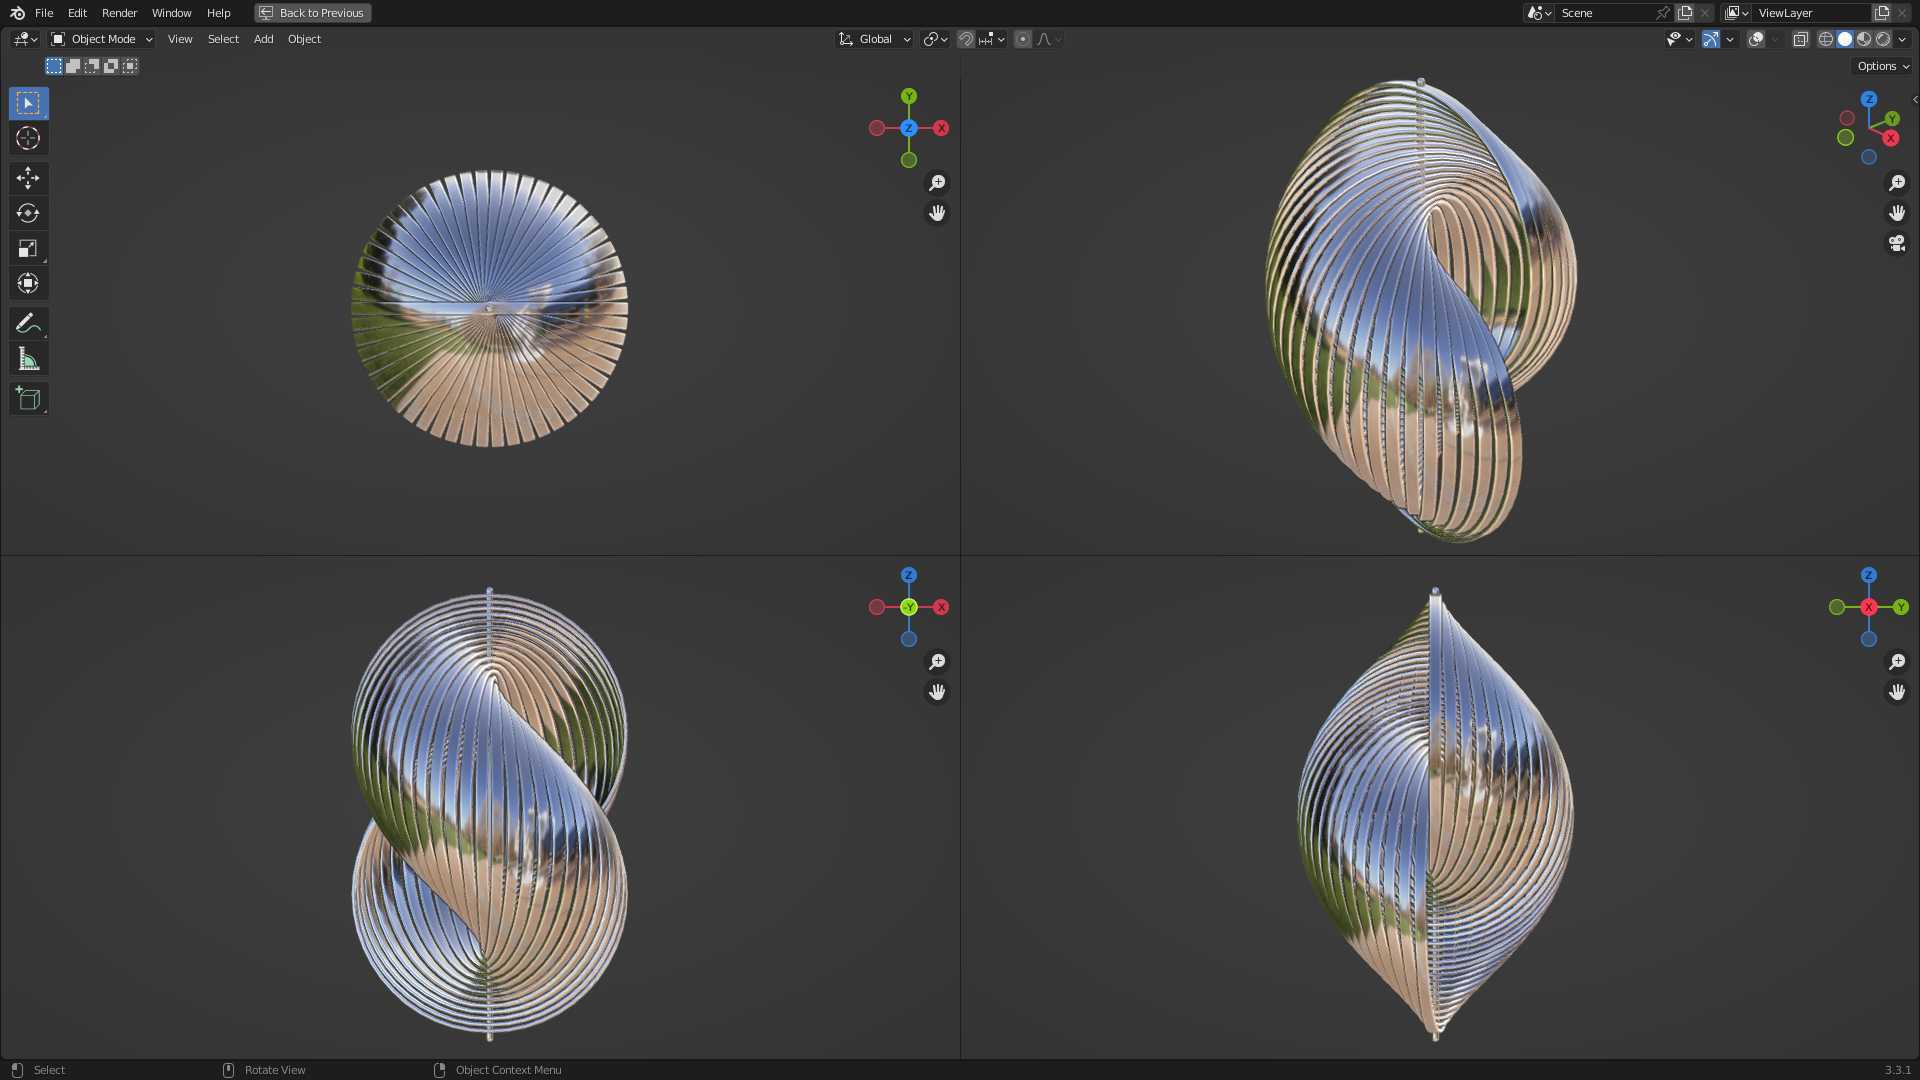This screenshot has height=1080, width=1920.
Task: Click the Scene name field
Action: coord(1605,13)
